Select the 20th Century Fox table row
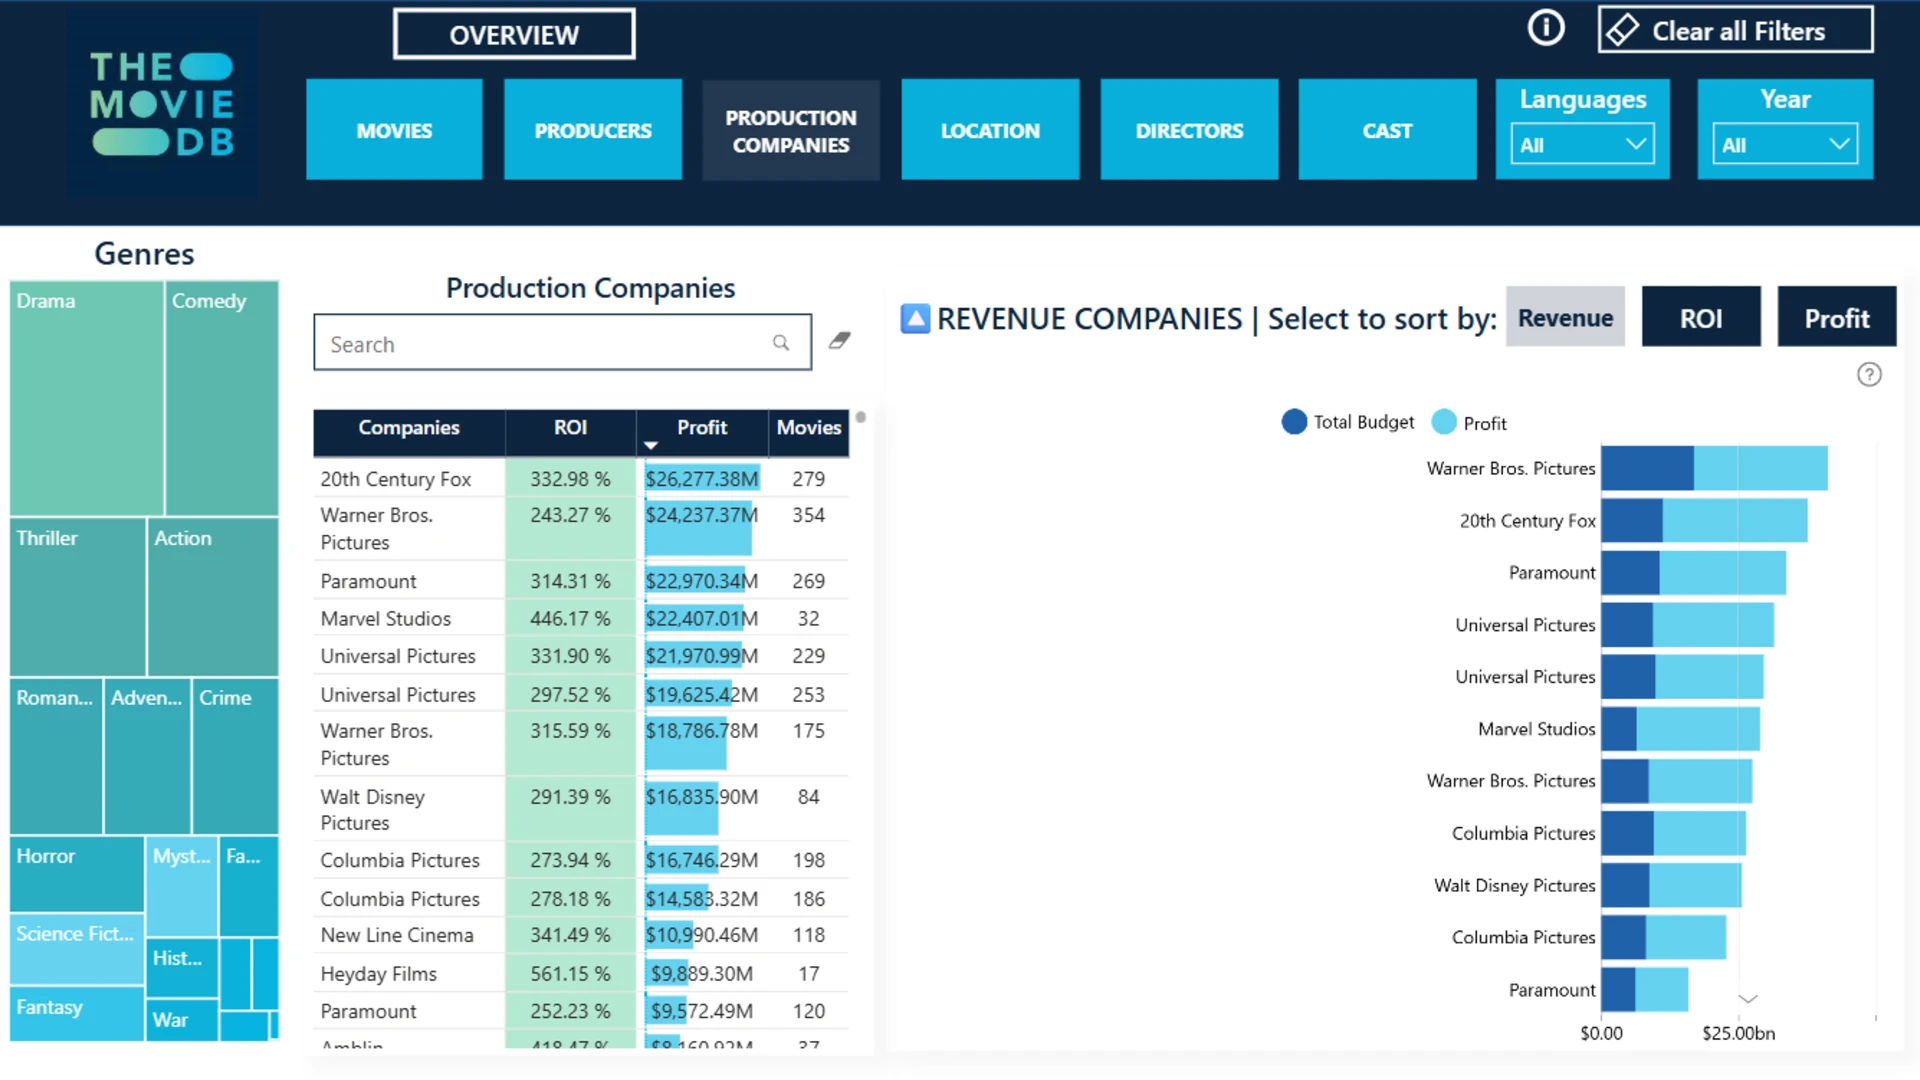The image size is (1920, 1080). click(581, 479)
